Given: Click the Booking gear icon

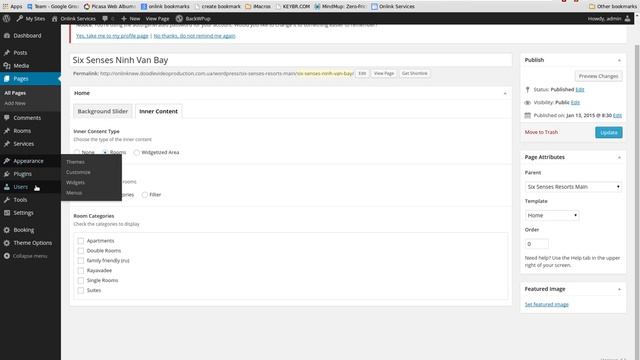Looking at the screenshot, I should point(7,230).
